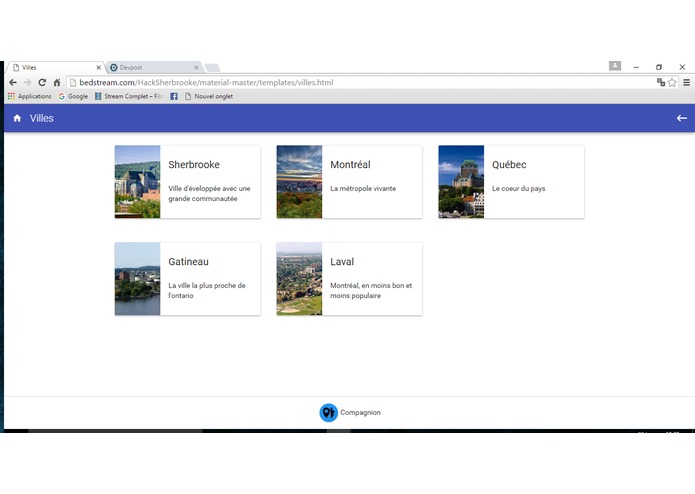
Task: Click 'Ville d'éveloppée avec une grande communautée' text
Action: pyautogui.click(x=209, y=194)
